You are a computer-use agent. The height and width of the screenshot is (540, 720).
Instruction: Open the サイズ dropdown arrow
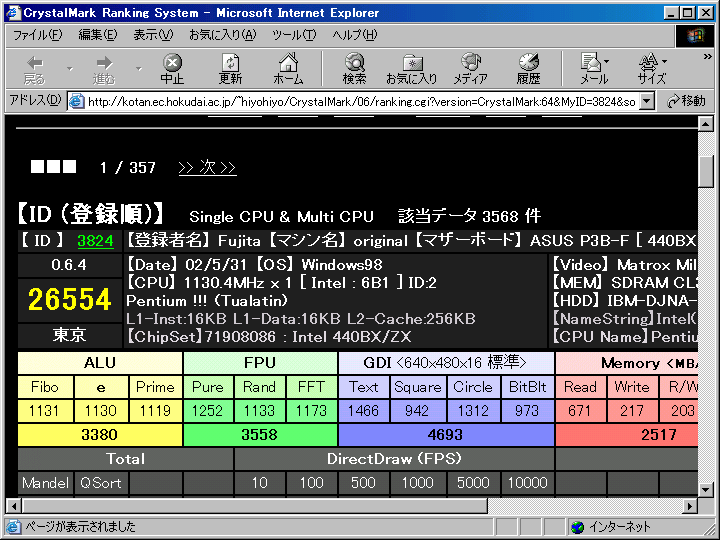point(664,62)
